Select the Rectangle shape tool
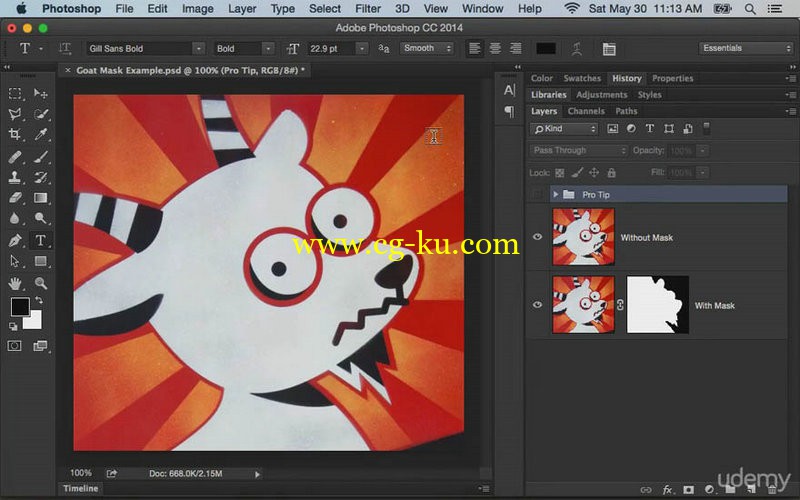The height and width of the screenshot is (500, 800). 40,261
